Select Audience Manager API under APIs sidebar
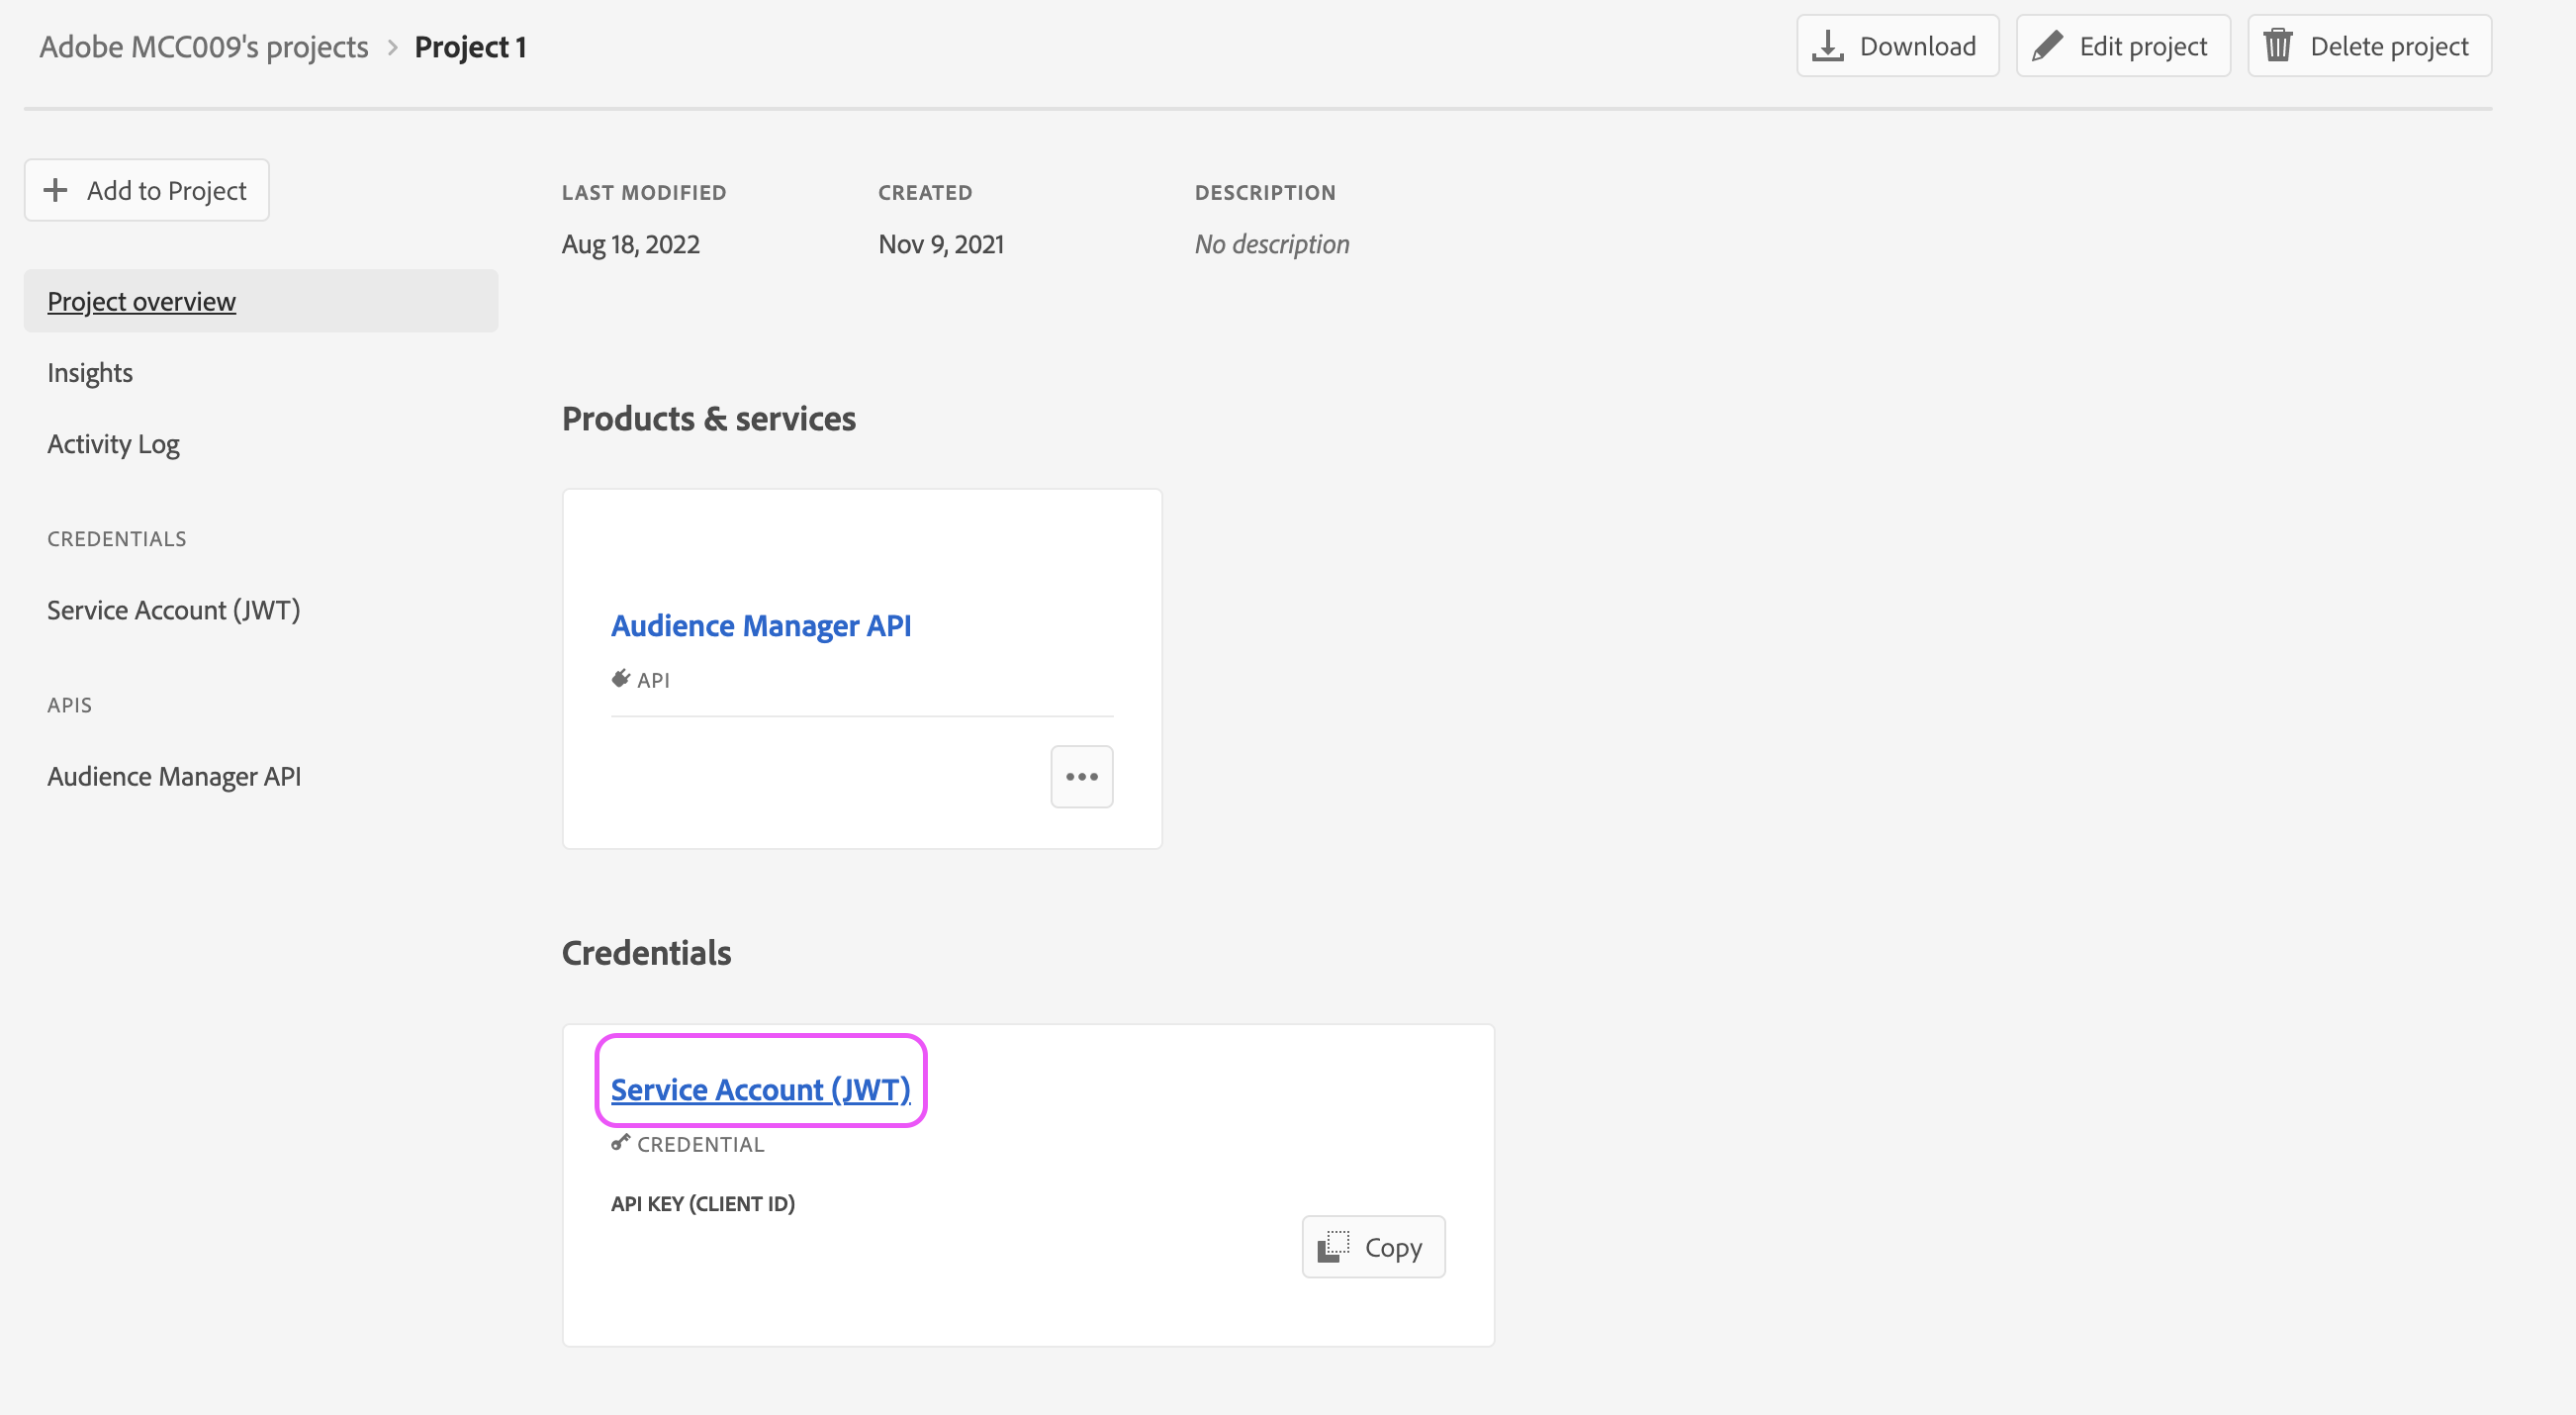This screenshot has width=2576, height=1415. tap(174, 776)
